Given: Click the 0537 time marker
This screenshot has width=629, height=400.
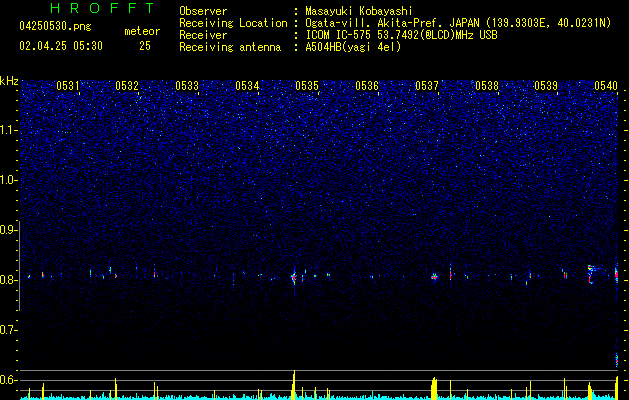Looking at the screenshot, I should coord(427,86).
